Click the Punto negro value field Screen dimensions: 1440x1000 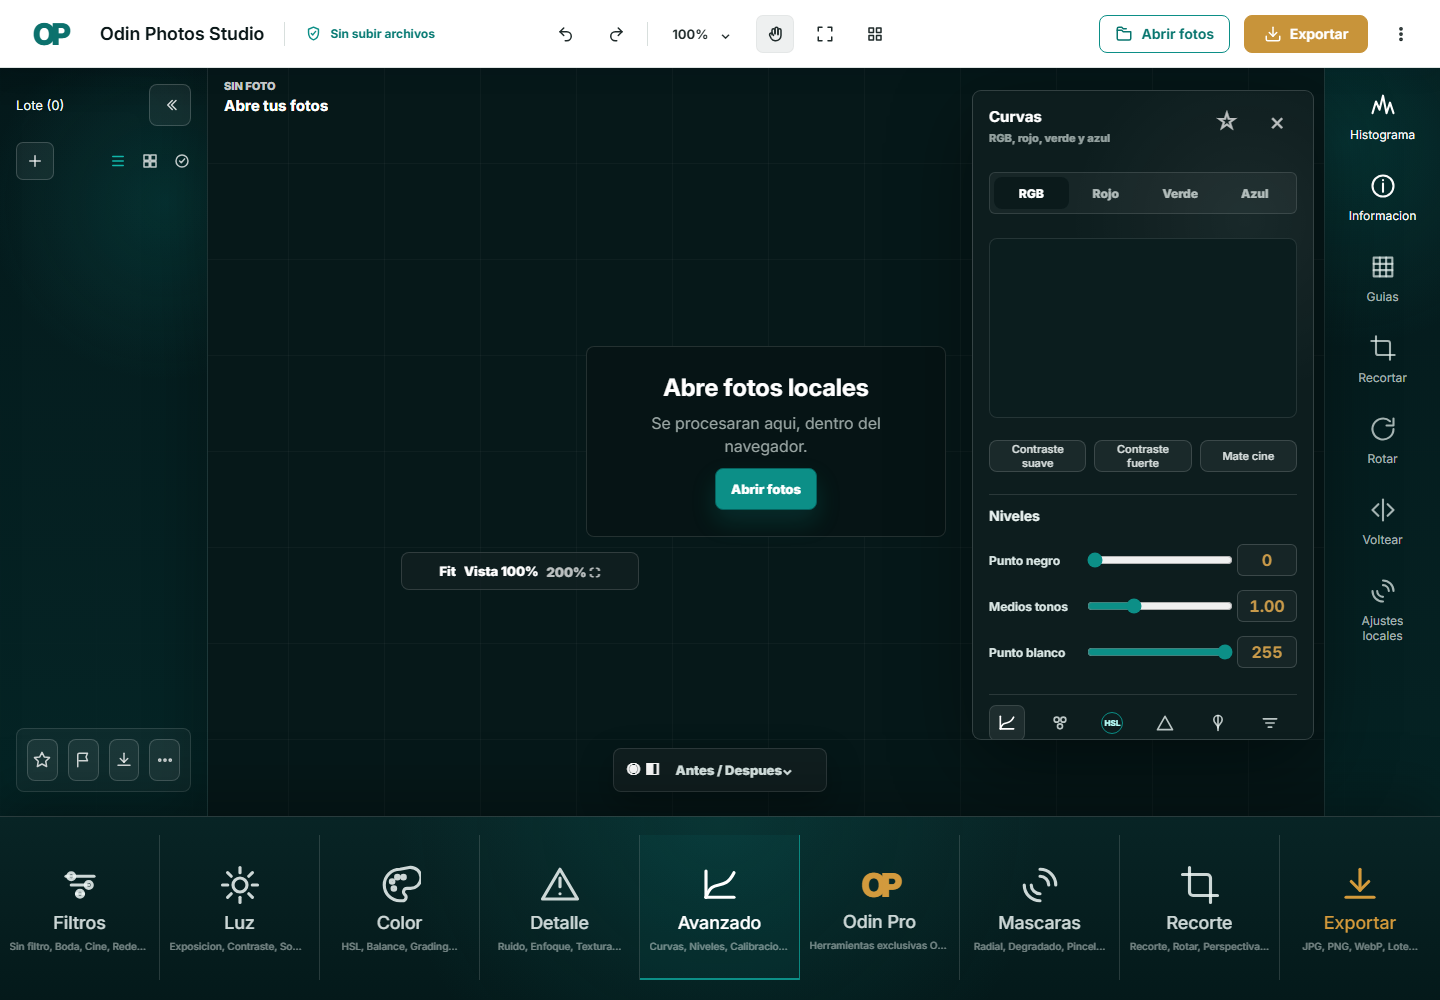[x=1267, y=560]
